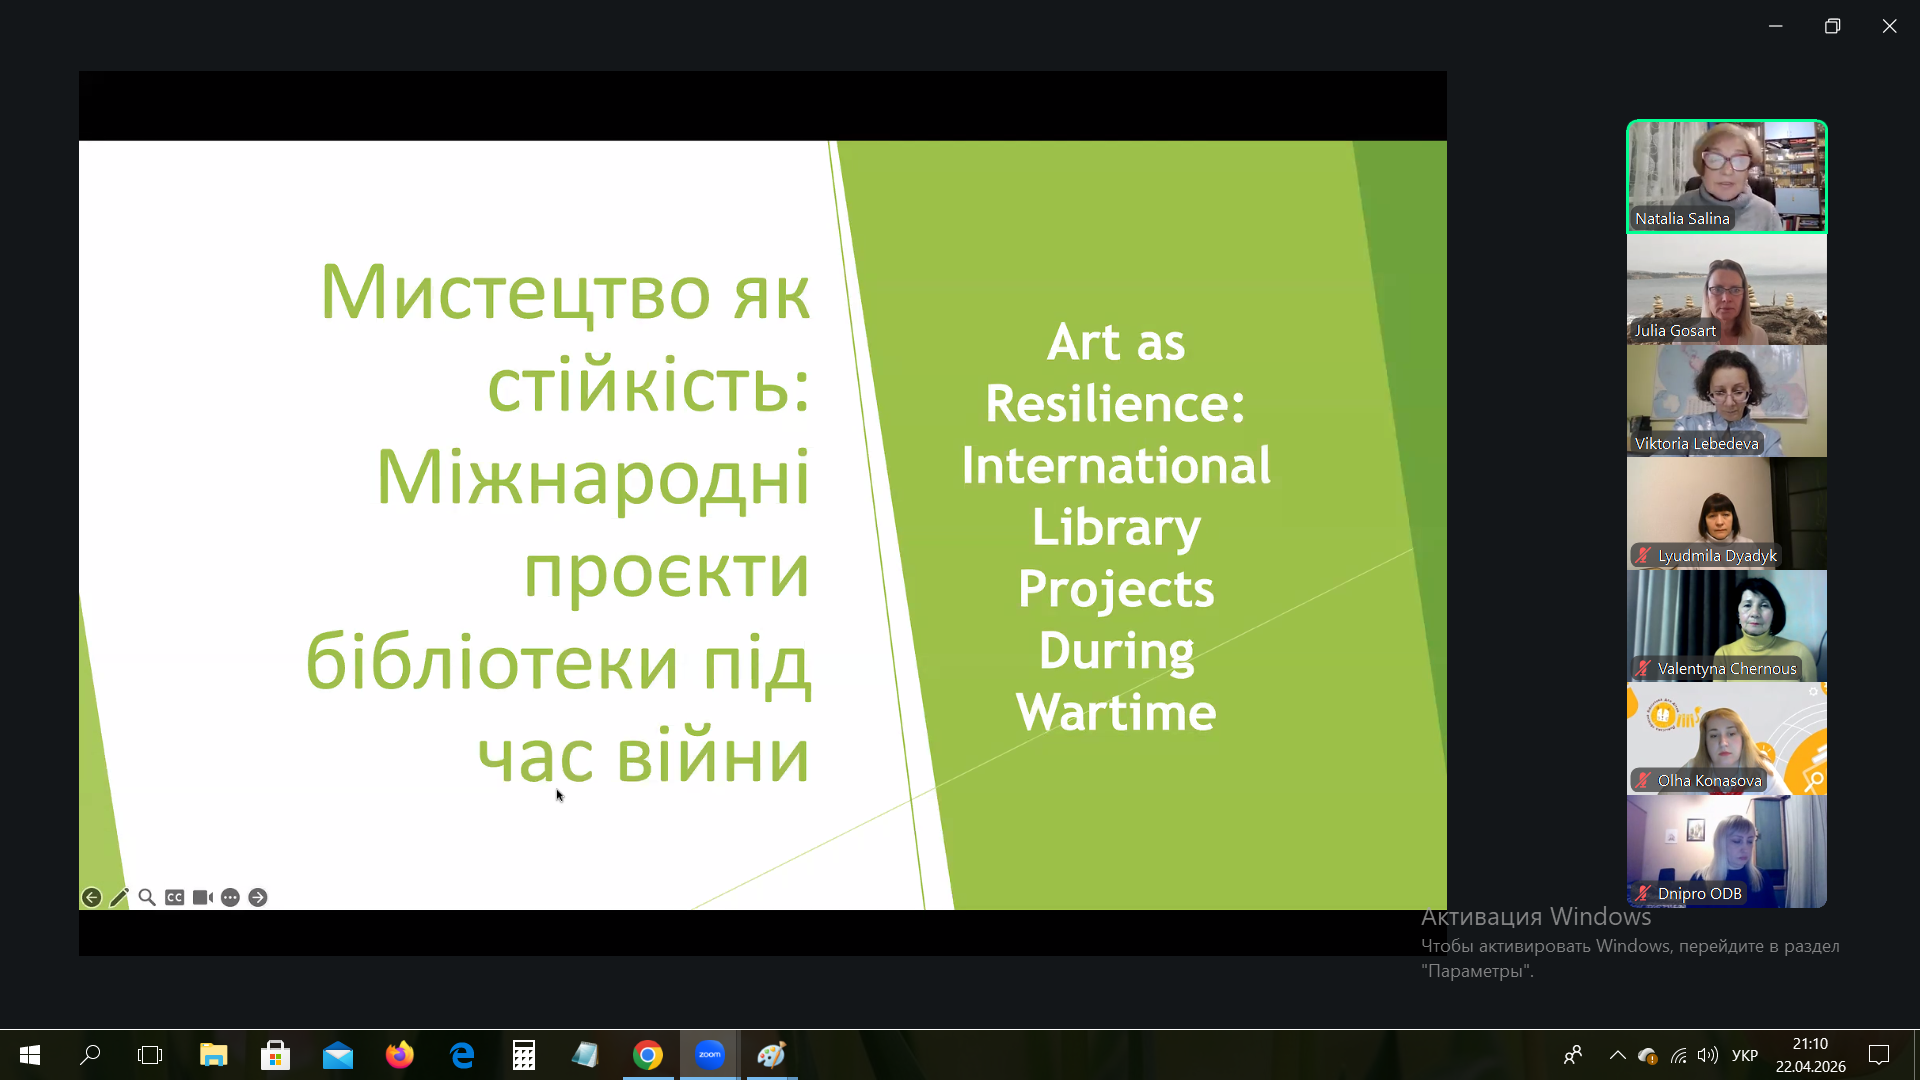Open more slideshow options menu
Image resolution: width=1920 pixels, height=1080 pixels.
230,897
